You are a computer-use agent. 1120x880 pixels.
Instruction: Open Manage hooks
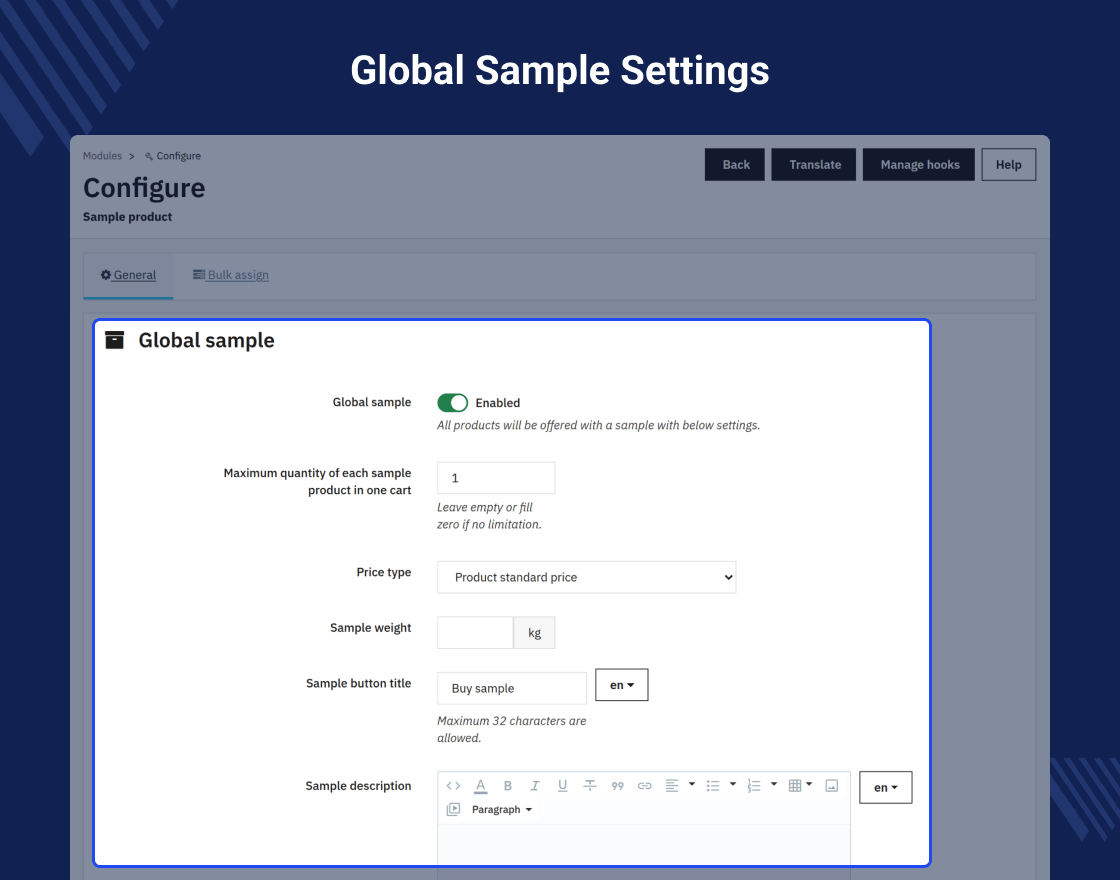[919, 164]
